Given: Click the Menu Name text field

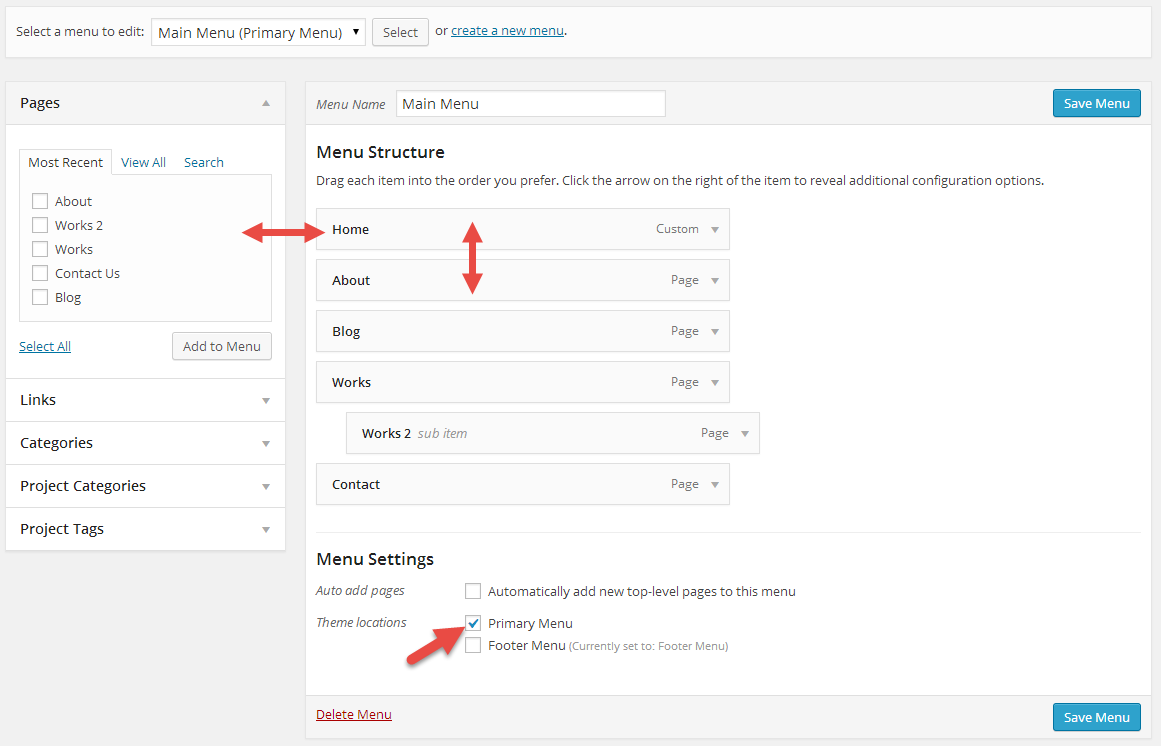Looking at the screenshot, I should coord(530,104).
